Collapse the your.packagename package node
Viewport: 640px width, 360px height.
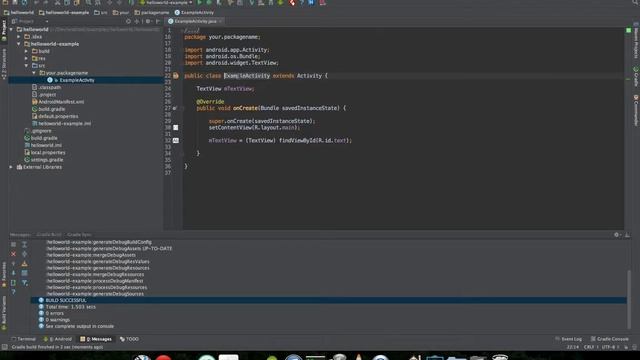[34, 73]
